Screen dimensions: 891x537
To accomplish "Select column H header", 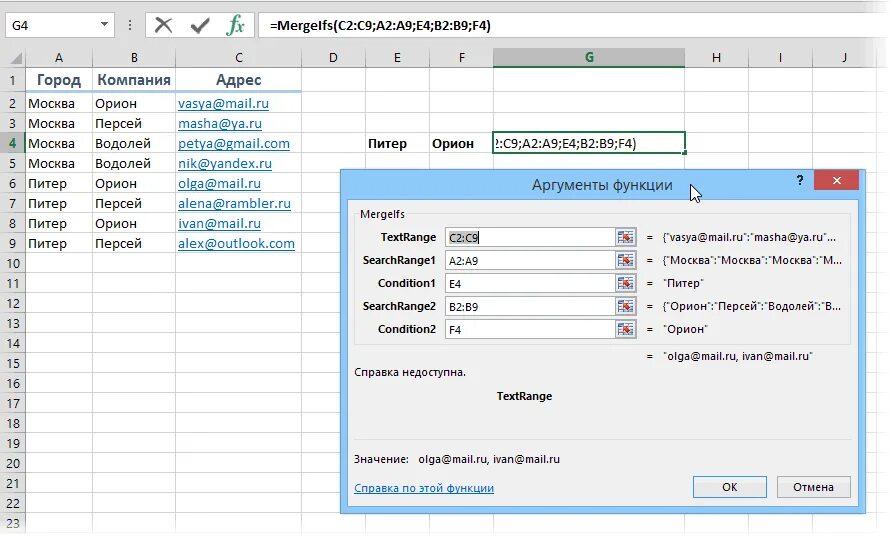I will coord(716,57).
